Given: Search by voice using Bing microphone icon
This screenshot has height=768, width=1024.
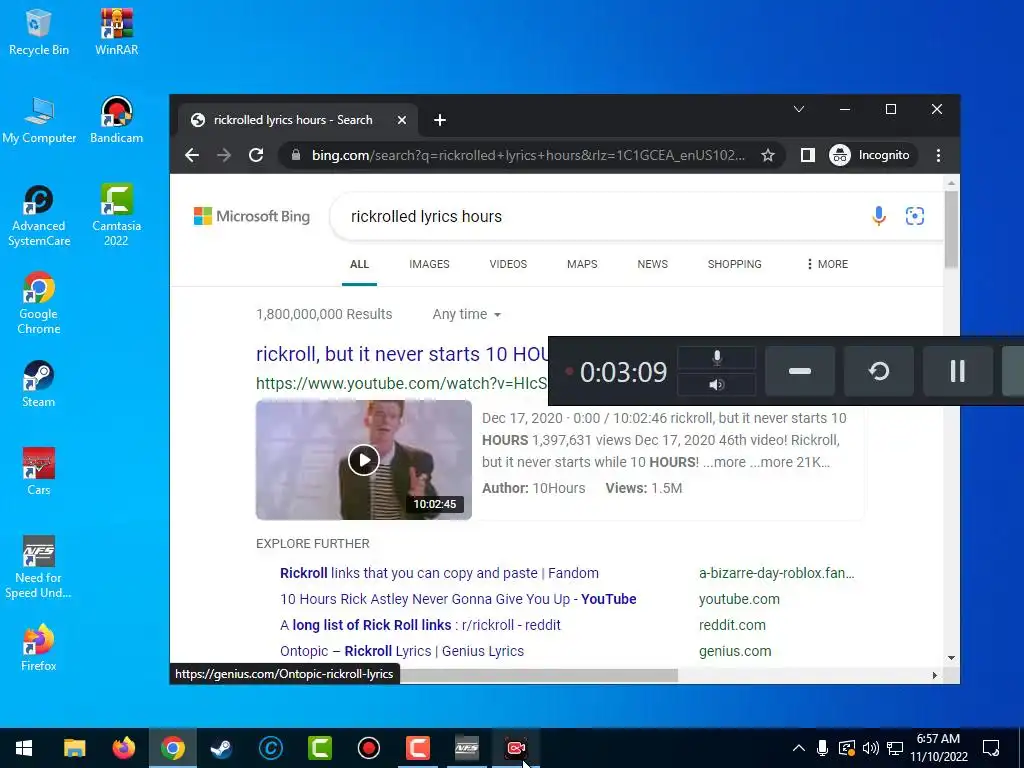Looking at the screenshot, I should 879,216.
